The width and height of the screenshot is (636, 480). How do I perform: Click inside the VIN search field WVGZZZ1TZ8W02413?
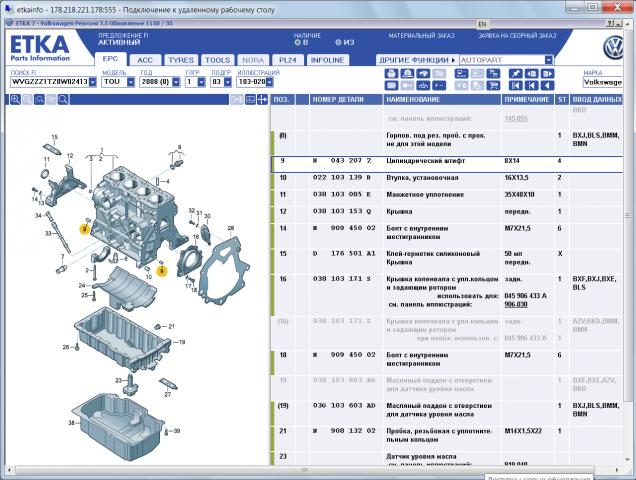[x=49, y=82]
